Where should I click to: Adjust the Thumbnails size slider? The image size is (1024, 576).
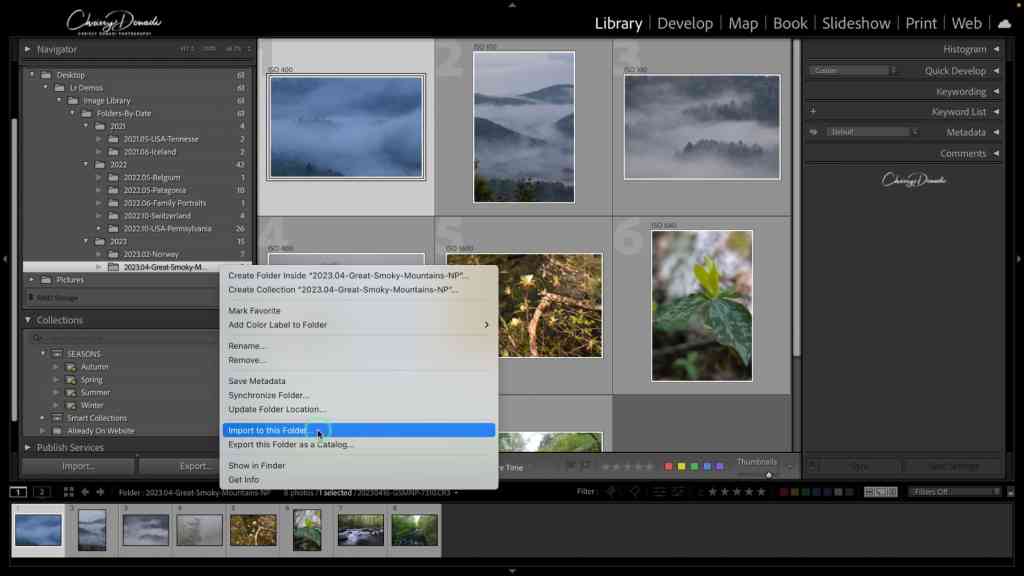pos(769,474)
